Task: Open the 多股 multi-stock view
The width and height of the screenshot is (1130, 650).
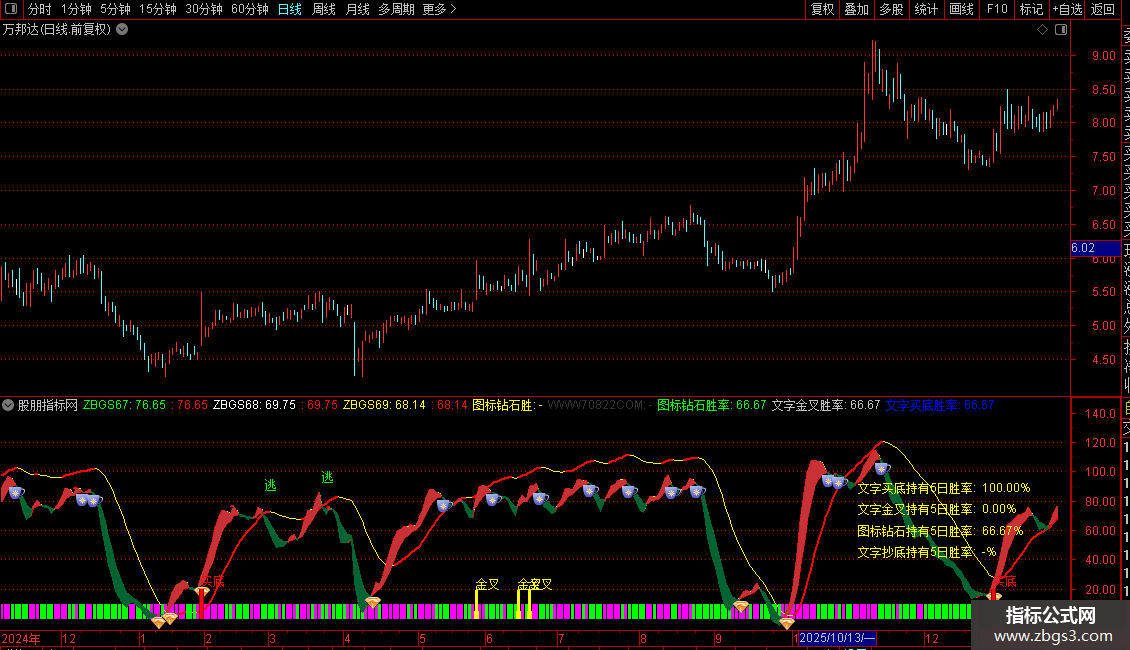Action: pyautogui.click(x=891, y=9)
